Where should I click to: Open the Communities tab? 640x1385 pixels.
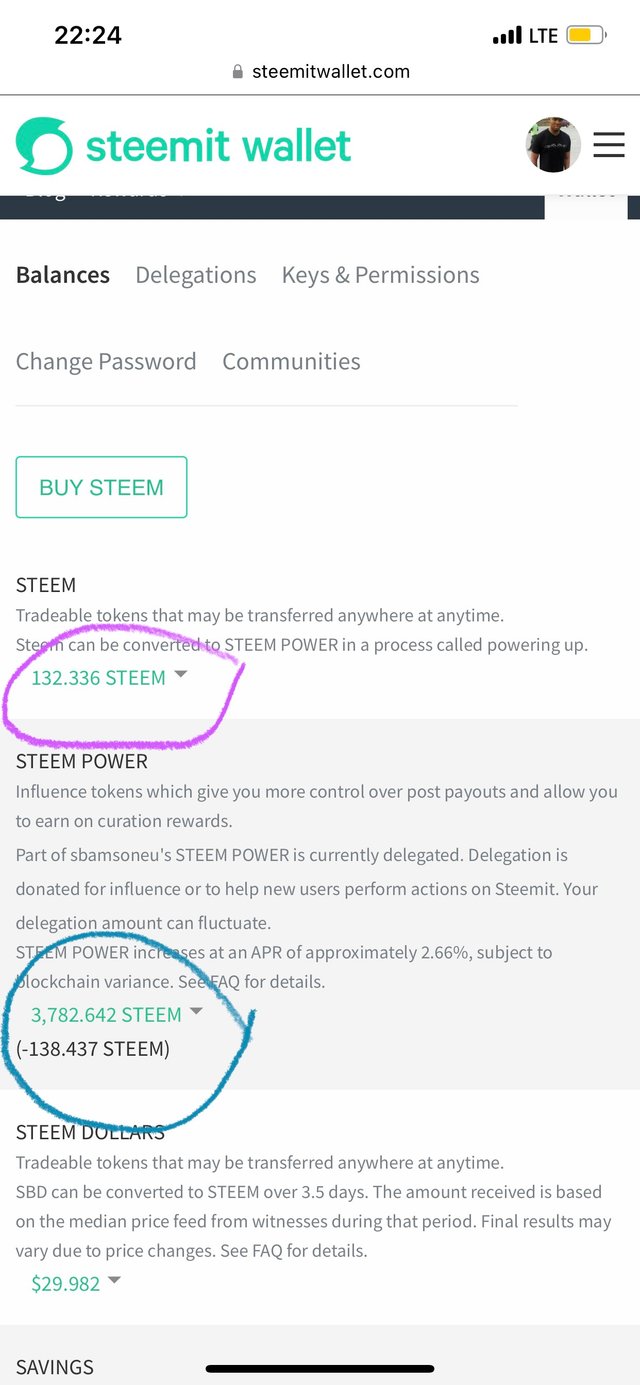(x=291, y=361)
